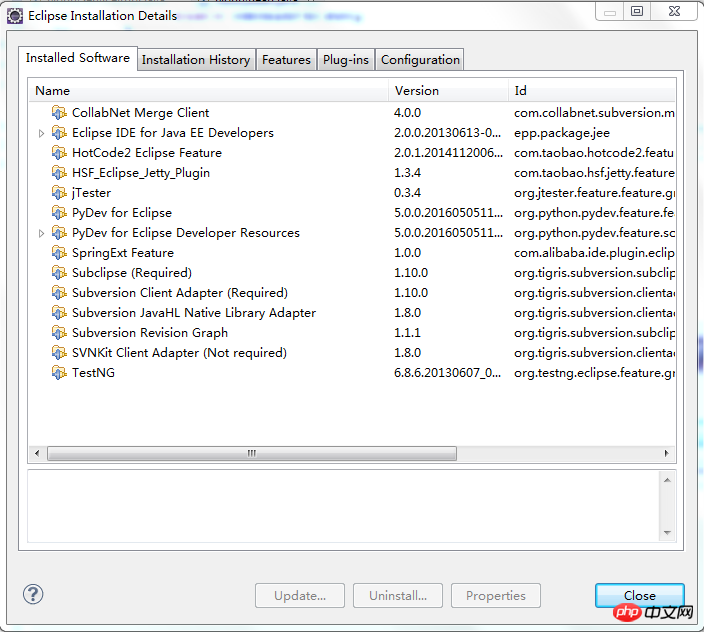This screenshot has width=704, height=632.
Task: Click the horizontal scrollbar thumb
Action: point(252,453)
